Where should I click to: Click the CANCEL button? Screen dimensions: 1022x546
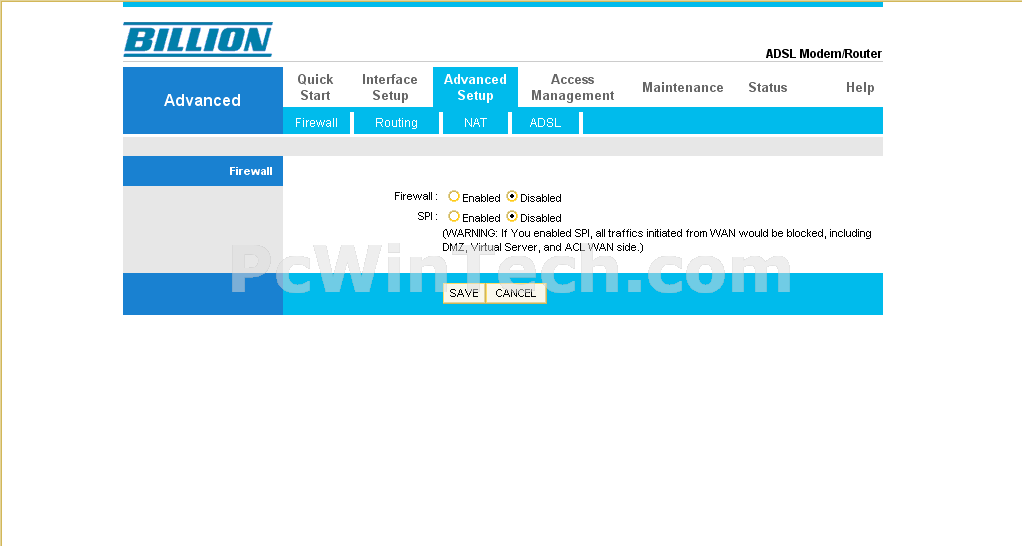pos(516,293)
